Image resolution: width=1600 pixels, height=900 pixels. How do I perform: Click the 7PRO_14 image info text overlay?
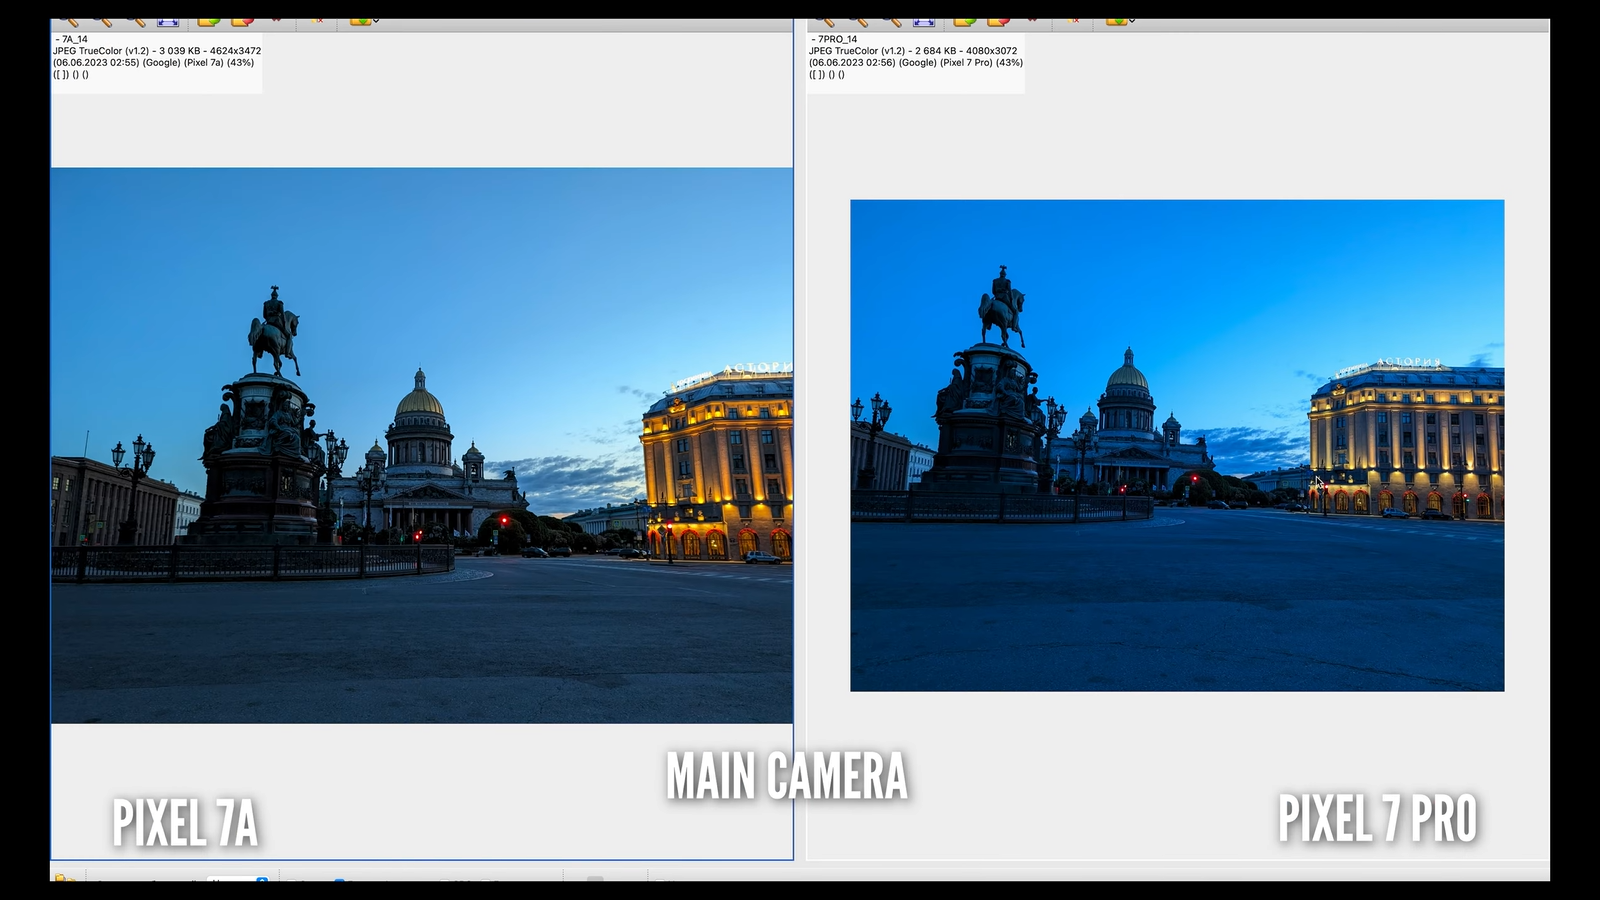coord(915,57)
